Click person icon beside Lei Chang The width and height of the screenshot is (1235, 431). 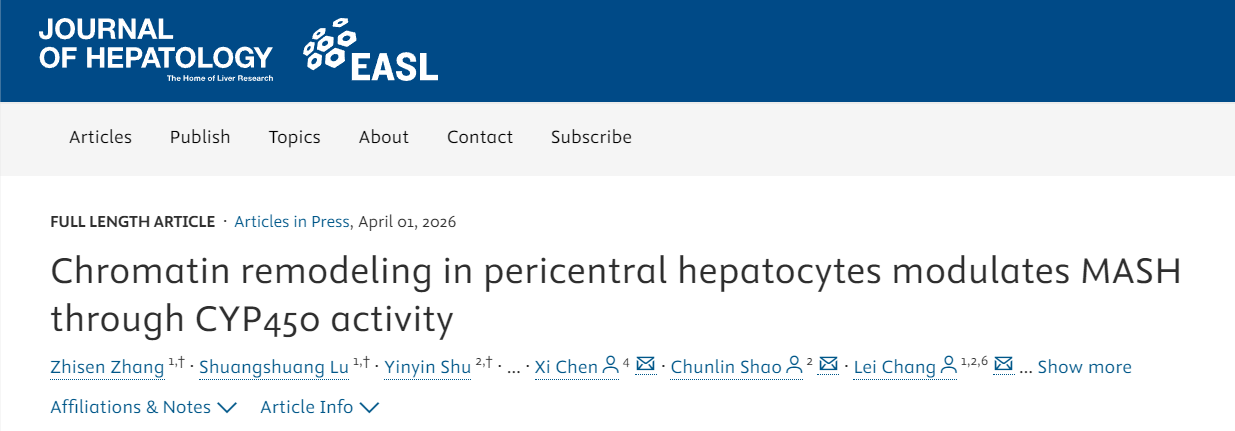click(x=948, y=366)
